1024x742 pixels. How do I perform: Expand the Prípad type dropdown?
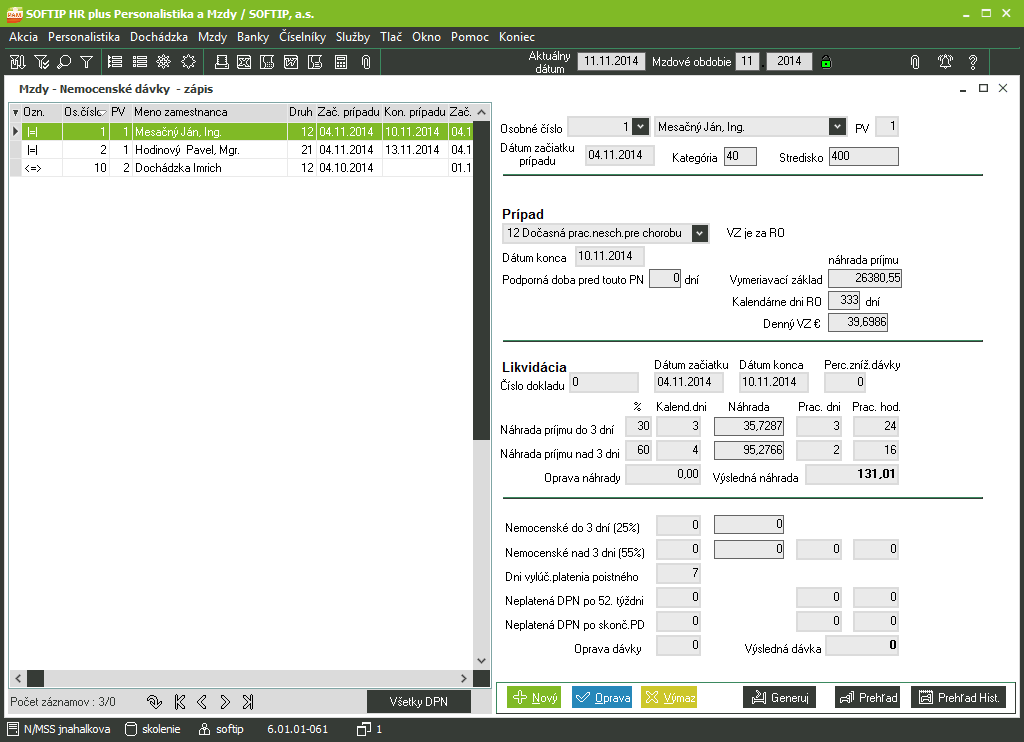click(x=699, y=233)
